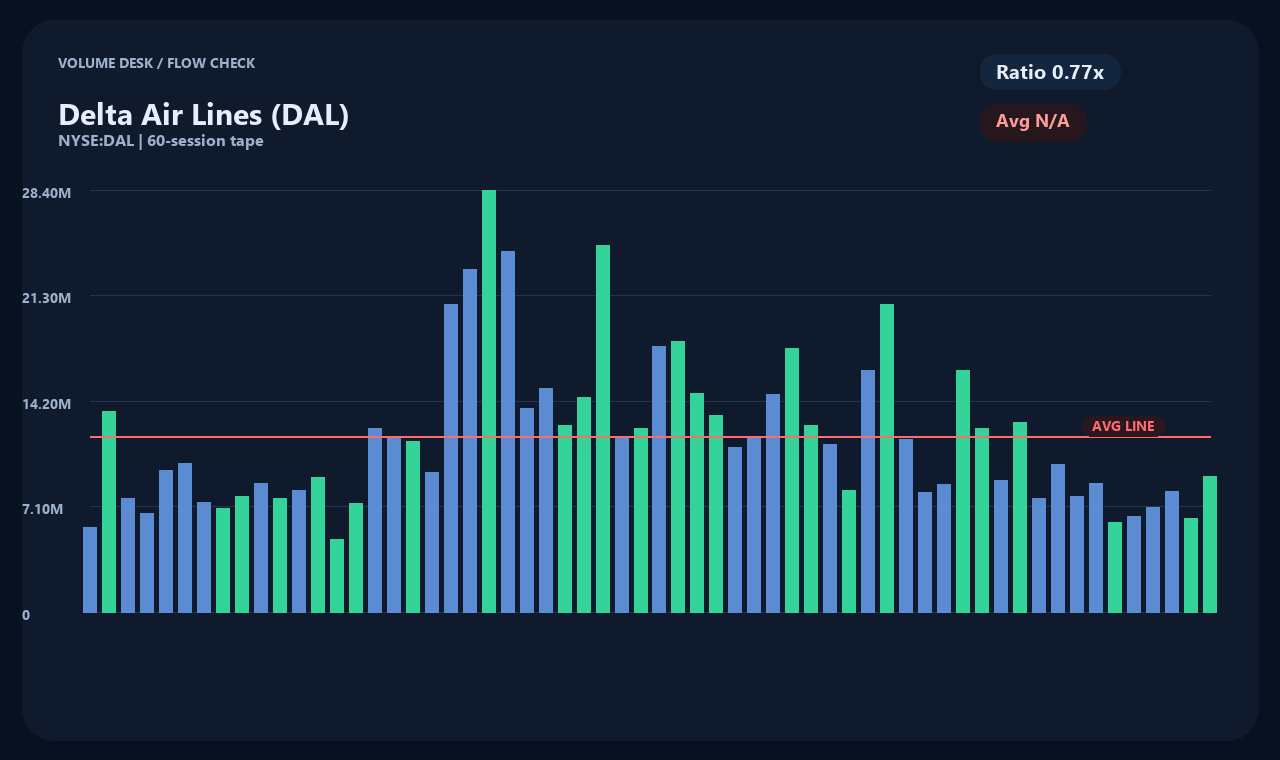Viewport: 1280px width, 760px height.
Task: Click the 0 axis label
Action: click(26, 615)
